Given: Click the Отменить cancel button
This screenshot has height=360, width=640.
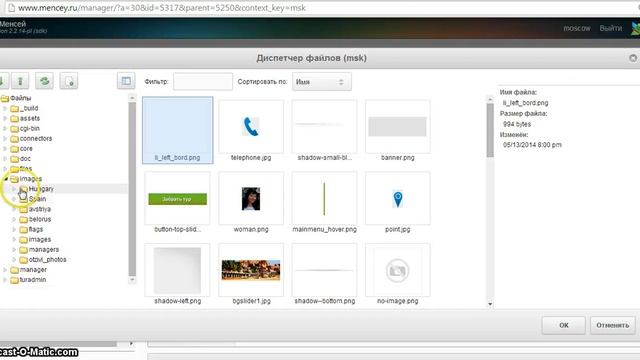Looking at the screenshot, I should (613, 325).
